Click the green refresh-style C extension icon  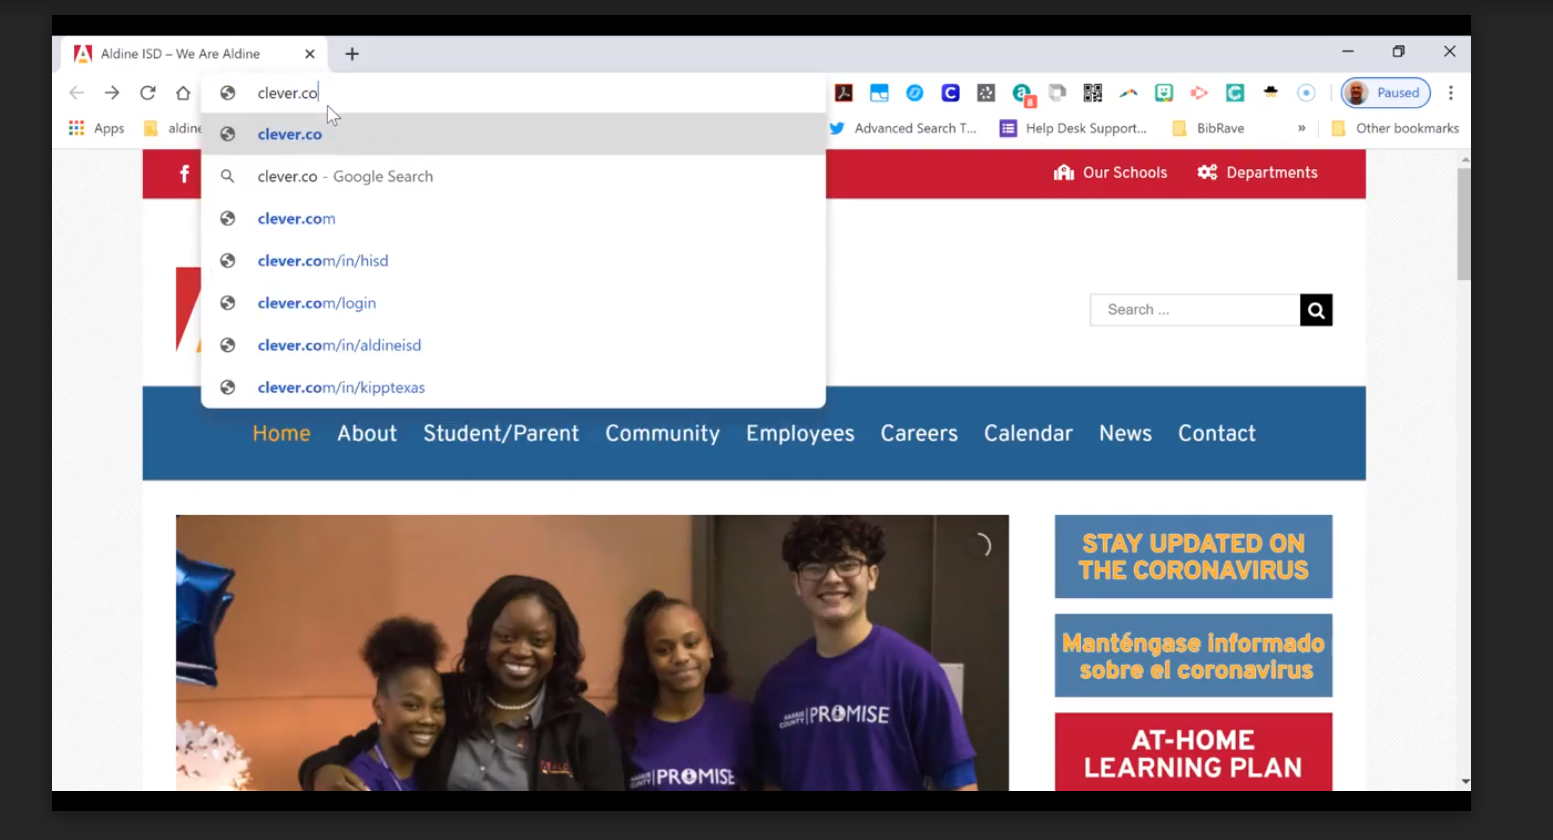pos(1235,93)
